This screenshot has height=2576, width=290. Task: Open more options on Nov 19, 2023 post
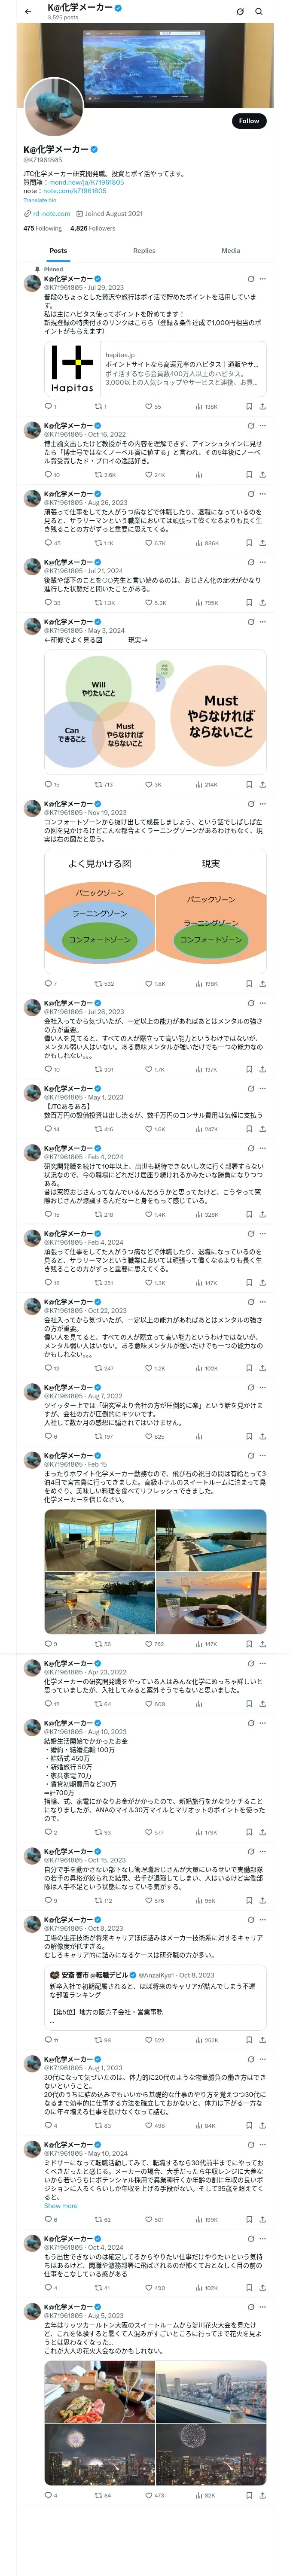coord(263,804)
